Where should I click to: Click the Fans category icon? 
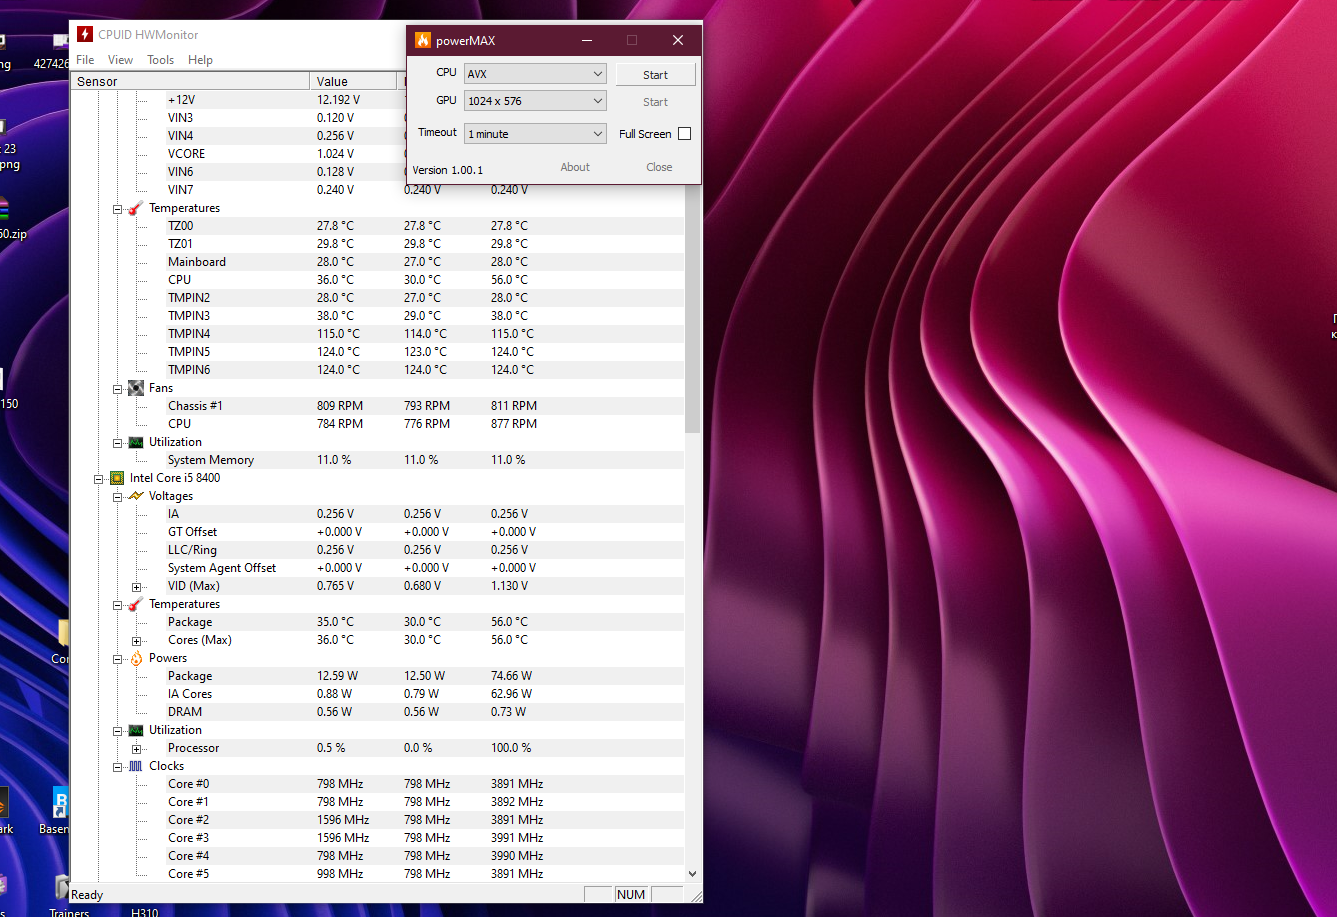(136, 388)
